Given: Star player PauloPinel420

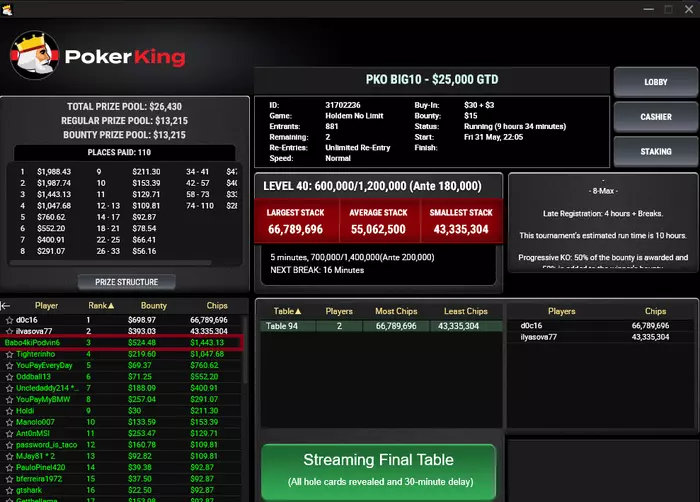Looking at the screenshot, I should (x=9, y=468).
